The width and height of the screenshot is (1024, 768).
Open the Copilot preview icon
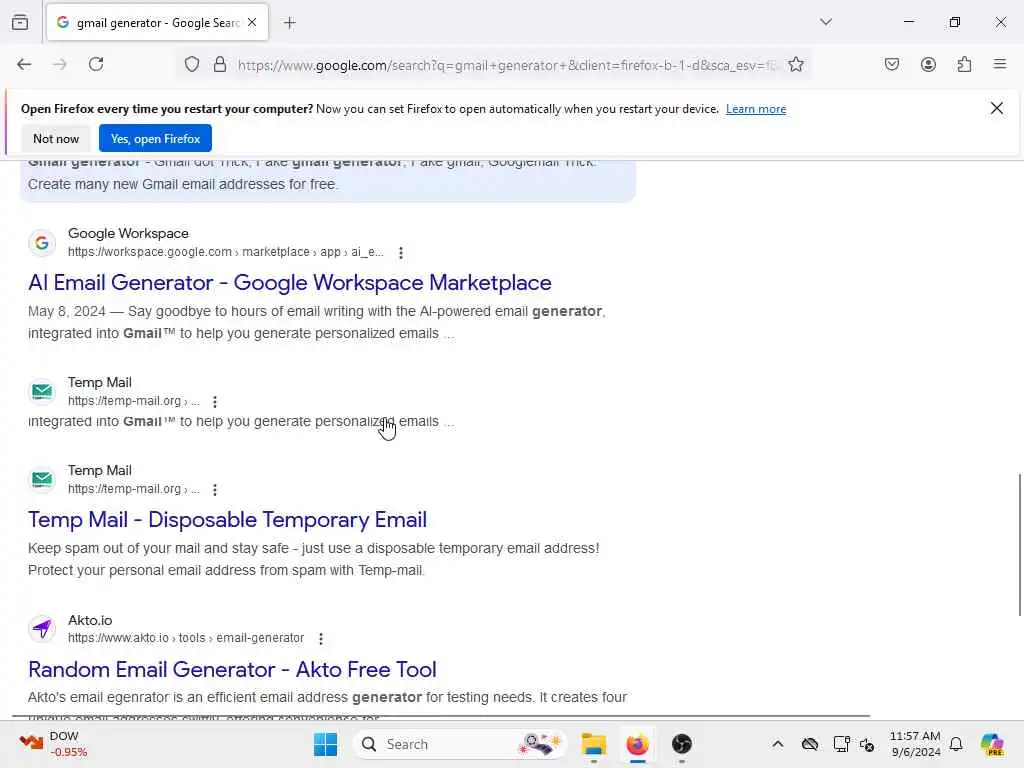click(x=992, y=744)
